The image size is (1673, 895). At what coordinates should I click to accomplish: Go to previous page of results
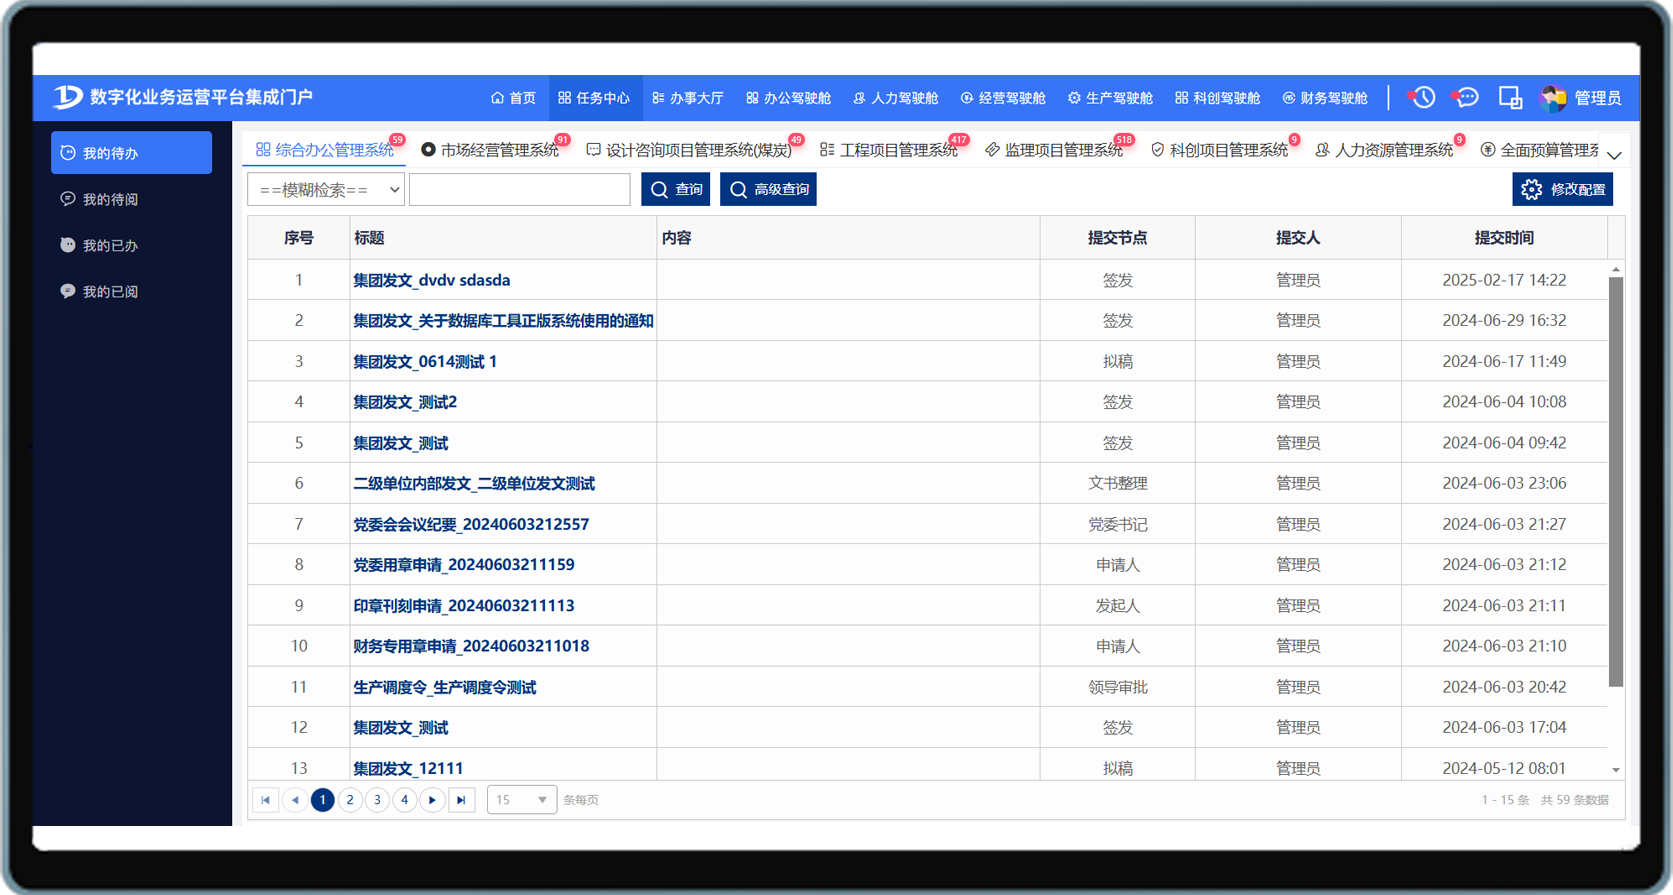point(295,800)
